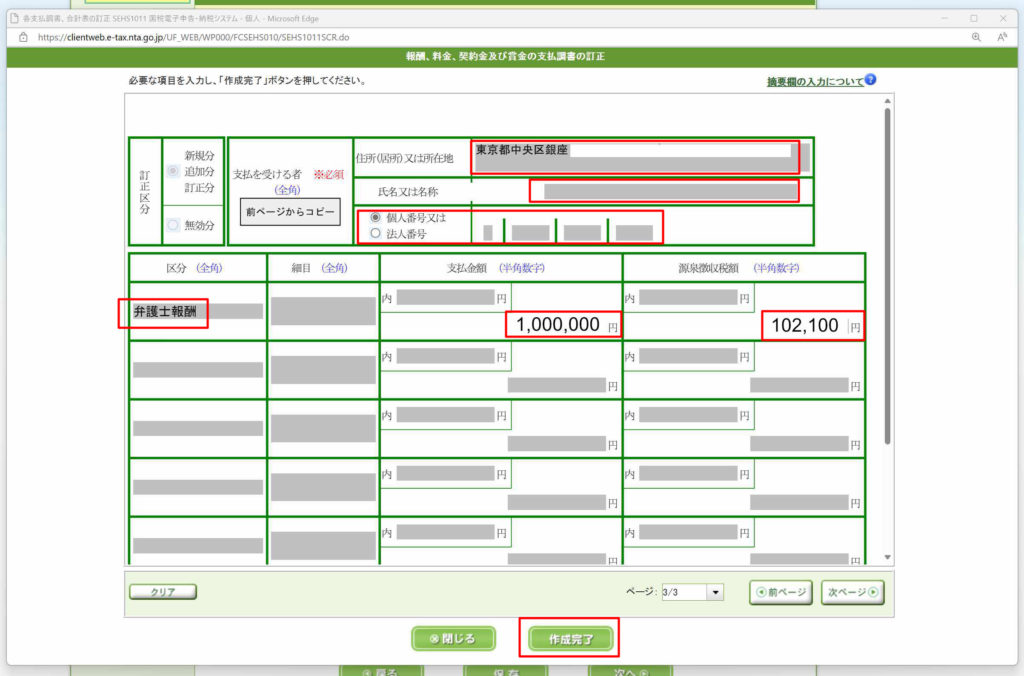Go to previous page with 前ページ button
The height and width of the screenshot is (676, 1024).
coord(781,592)
